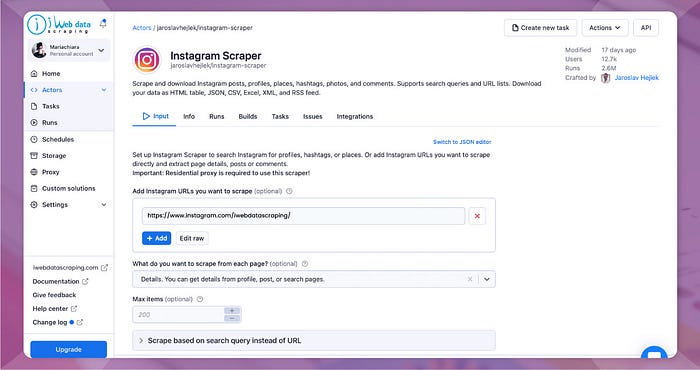Click the Instagram URL input field
Viewport: 700px width, 370px height.
tap(304, 216)
